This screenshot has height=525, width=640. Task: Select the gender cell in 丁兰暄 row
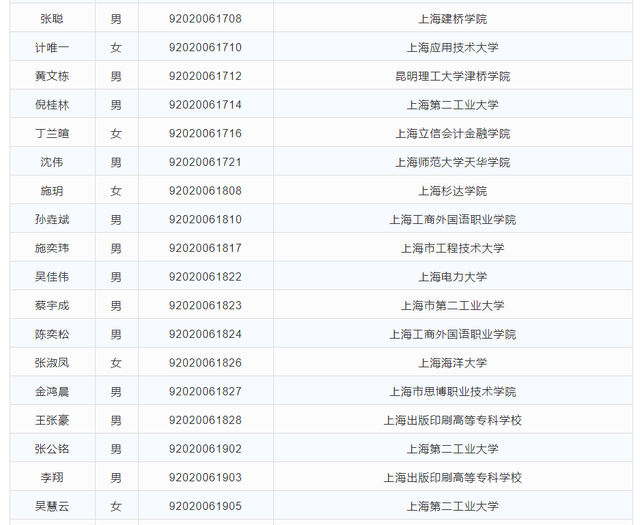pos(116,133)
